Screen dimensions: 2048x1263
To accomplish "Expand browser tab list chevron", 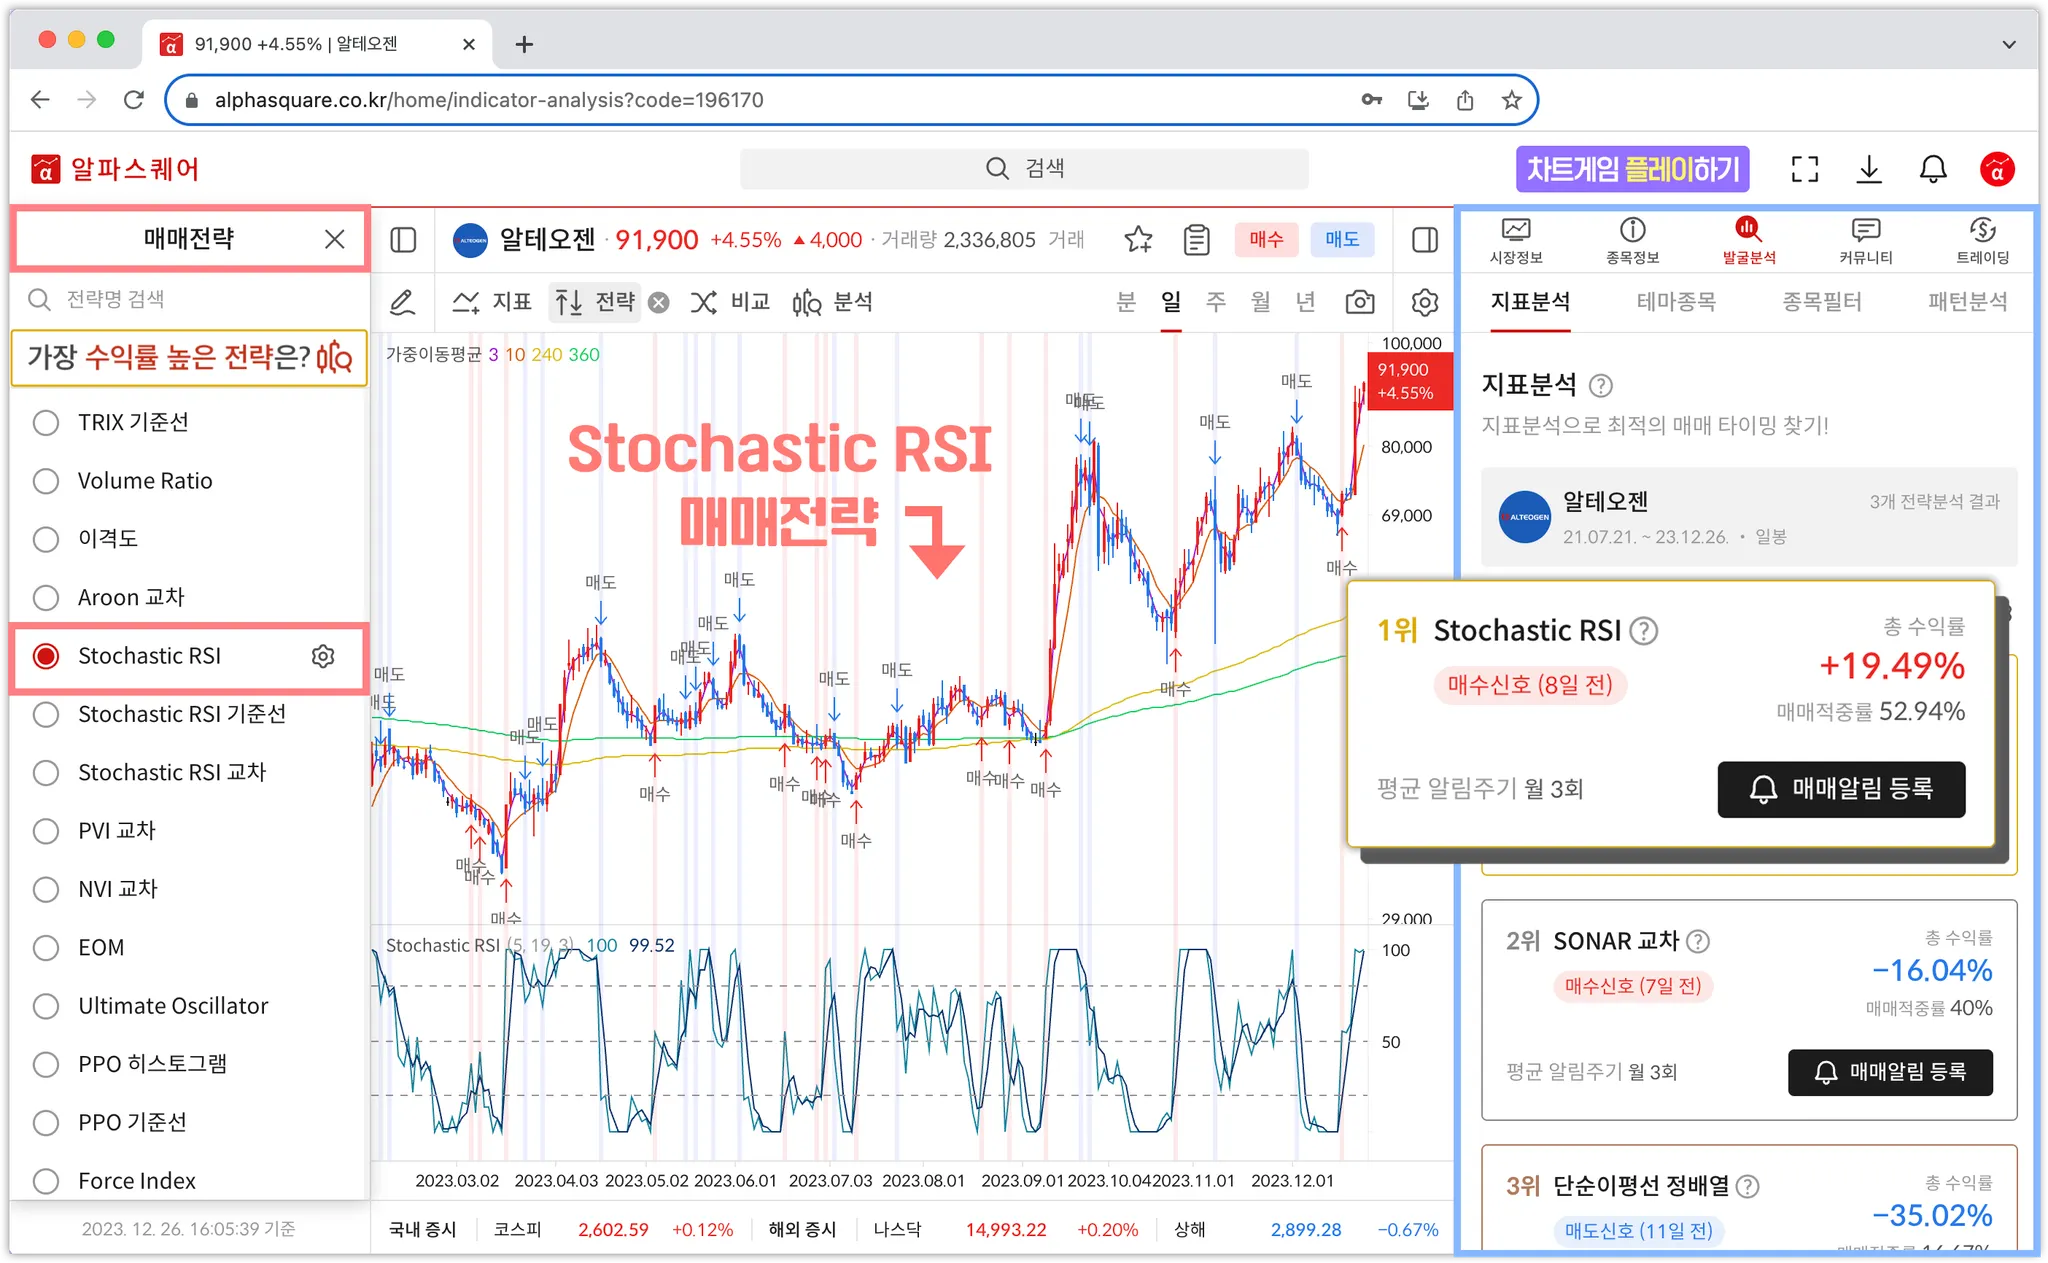I will [x=2008, y=44].
